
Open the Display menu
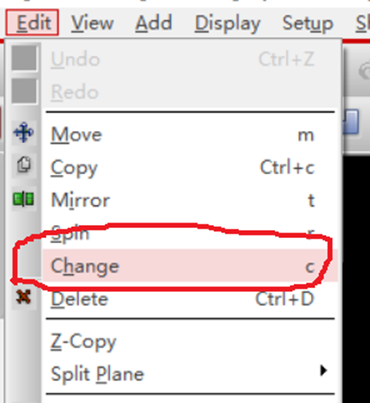click(x=228, y=24)
